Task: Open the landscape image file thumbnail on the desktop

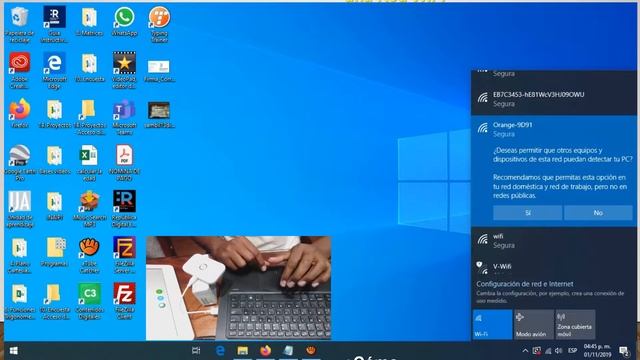Action: [159, 114]
